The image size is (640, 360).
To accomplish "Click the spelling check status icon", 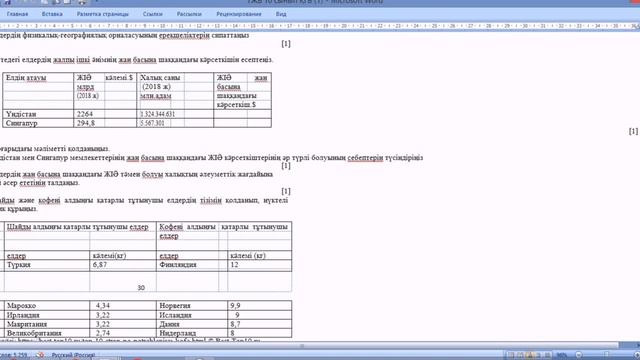I will (40, 355).
